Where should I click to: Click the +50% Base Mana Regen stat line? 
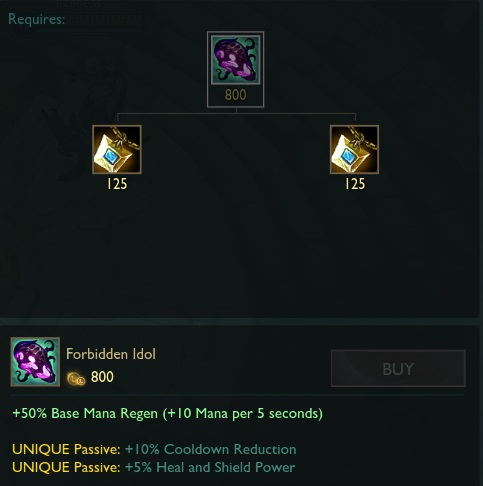coord(167,414)
